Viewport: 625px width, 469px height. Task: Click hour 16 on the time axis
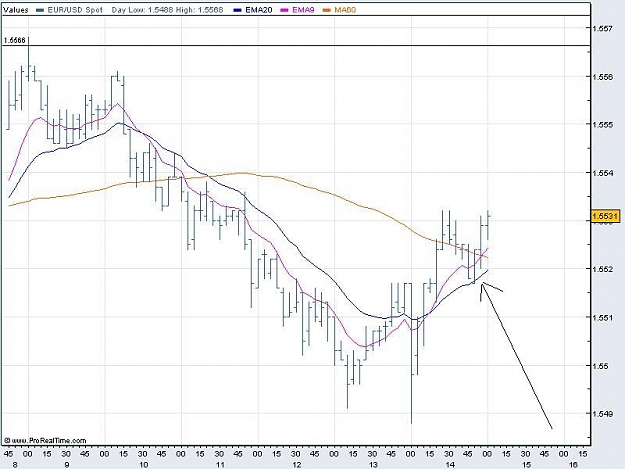click(x=573, y=465)
